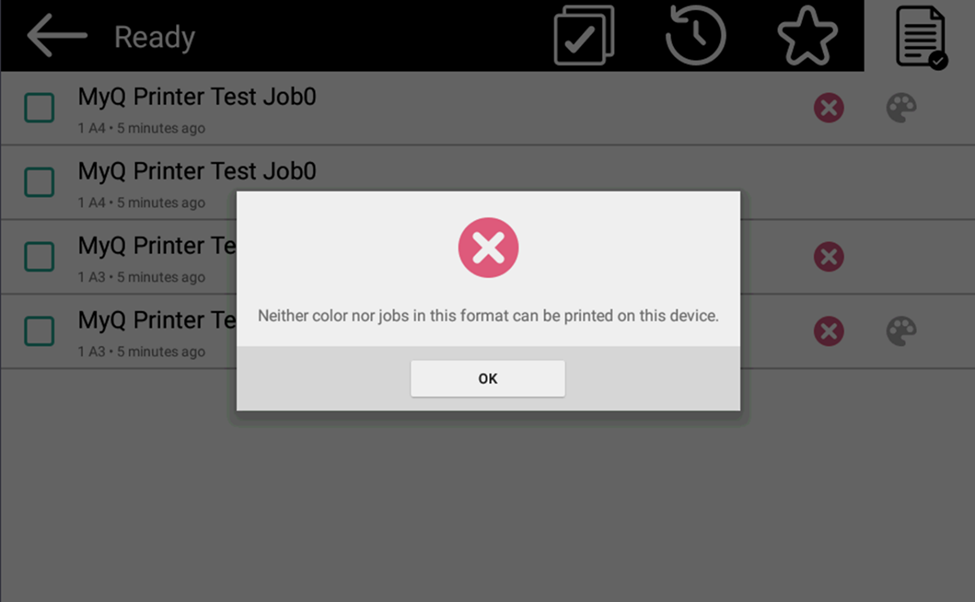The image size is (975, 602).
Task: Click the color palette icon on last A3 job
Action: coord(901,331)
